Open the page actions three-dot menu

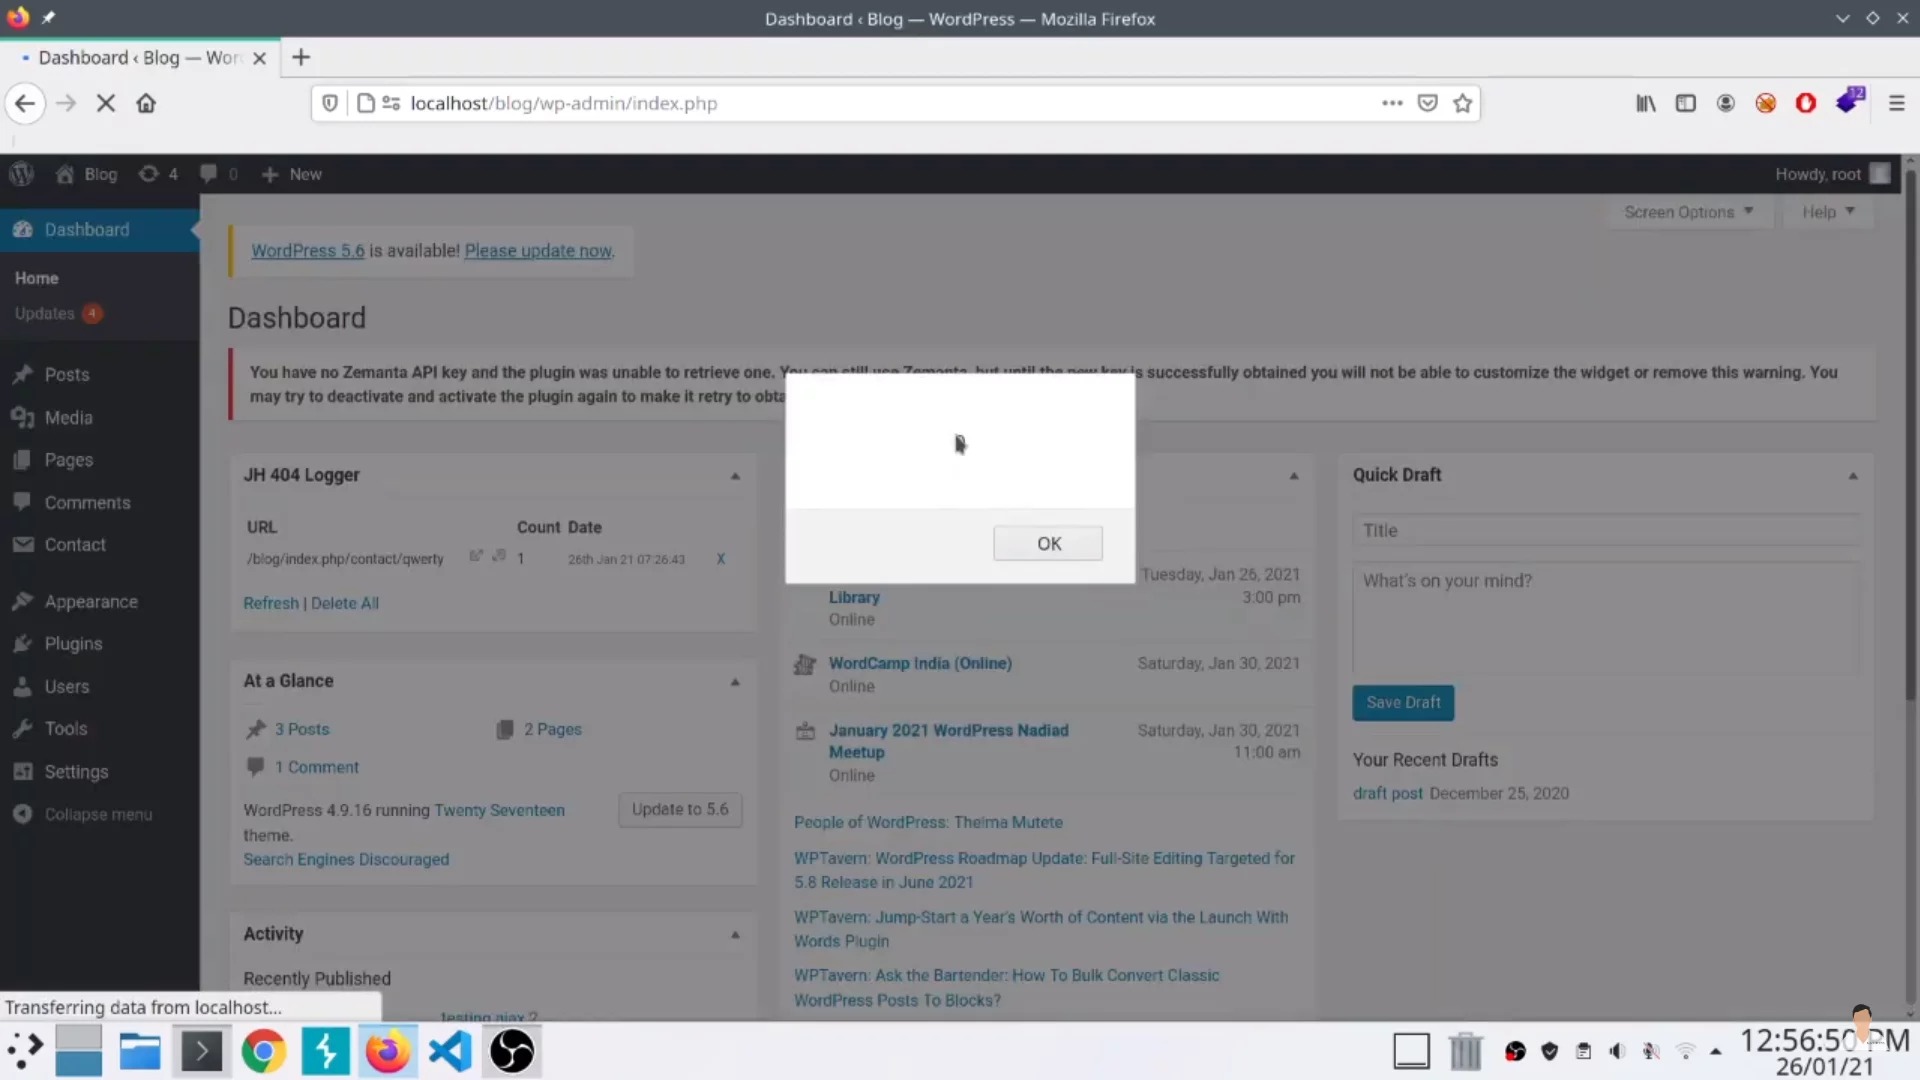tap(1392, 103)
